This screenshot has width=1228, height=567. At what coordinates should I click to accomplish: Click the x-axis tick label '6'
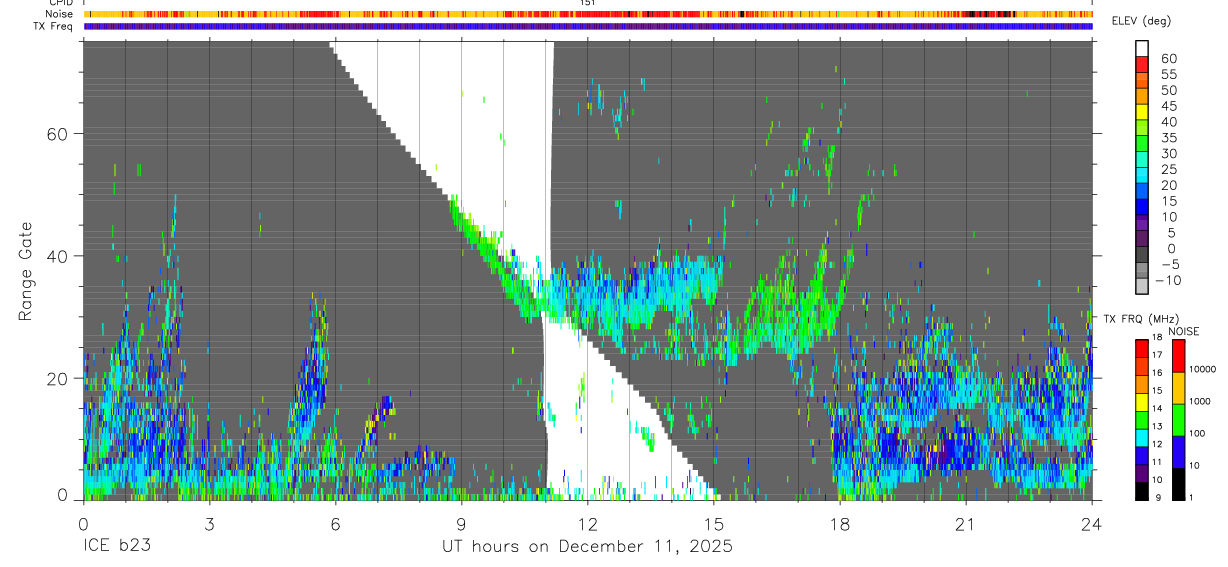point(335,523)
